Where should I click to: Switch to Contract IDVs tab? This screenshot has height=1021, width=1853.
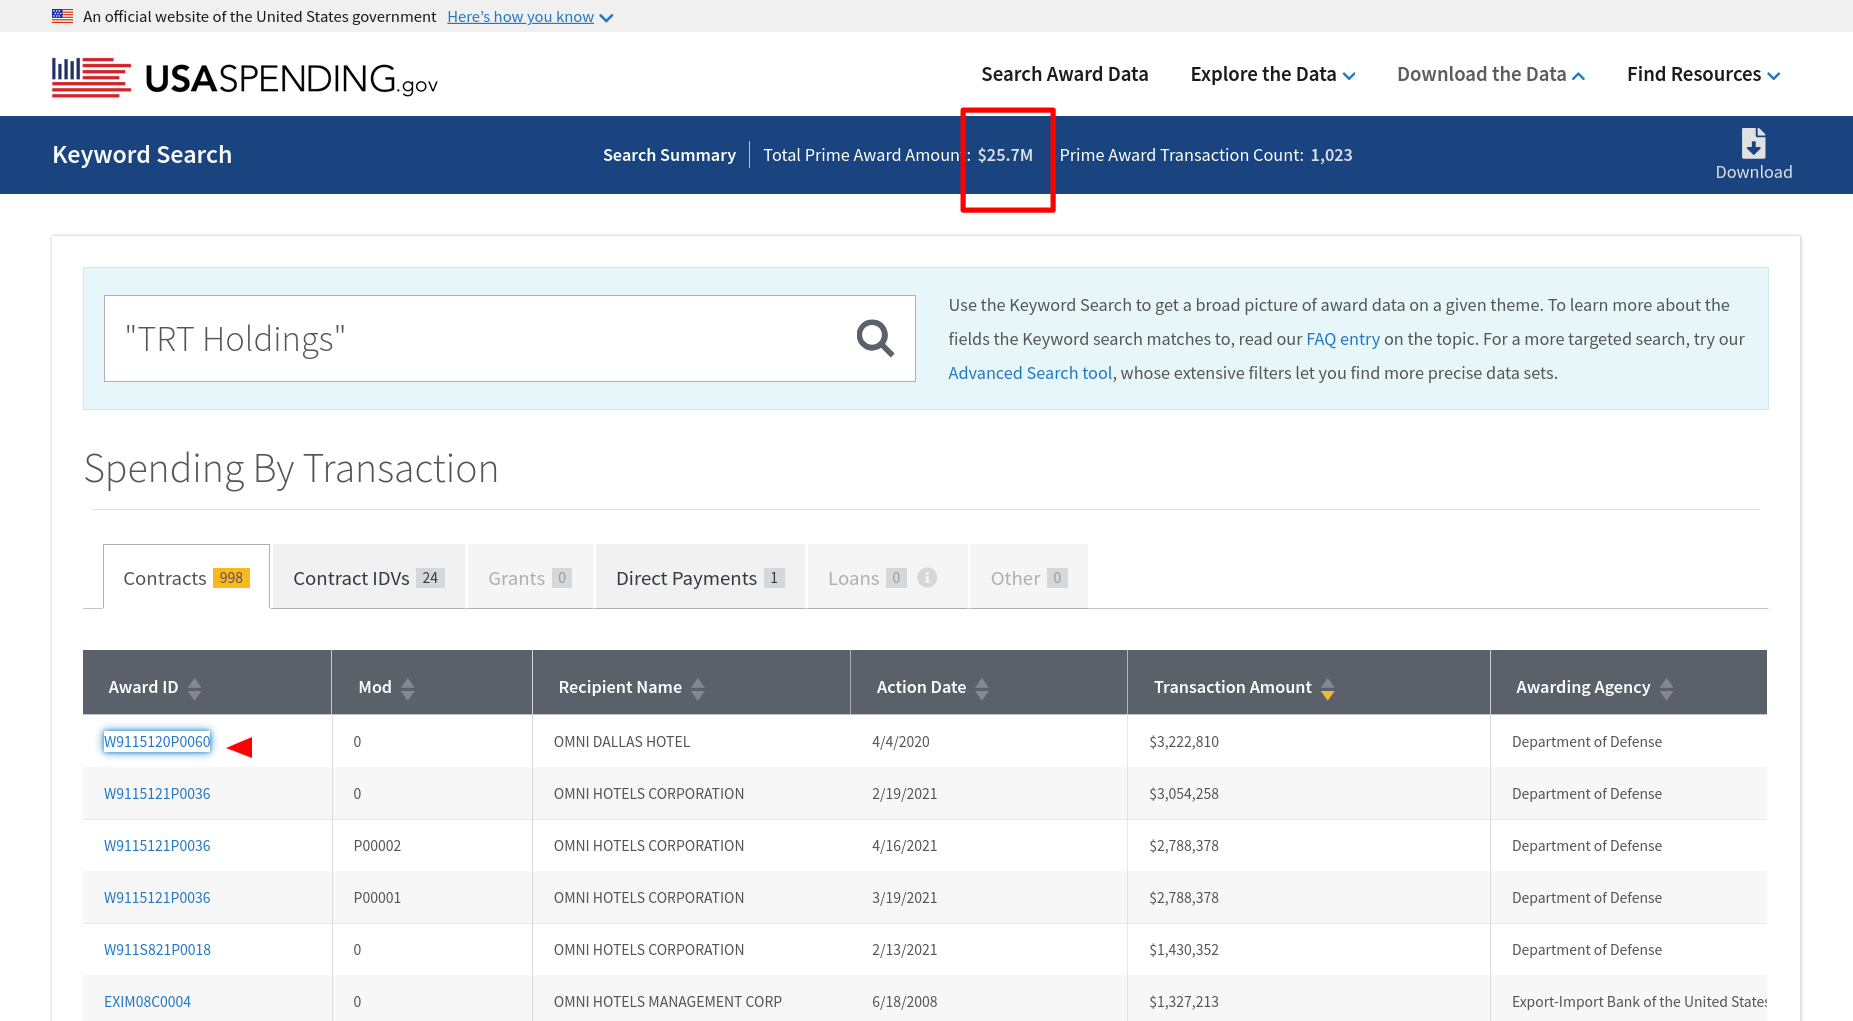[368, 577]
